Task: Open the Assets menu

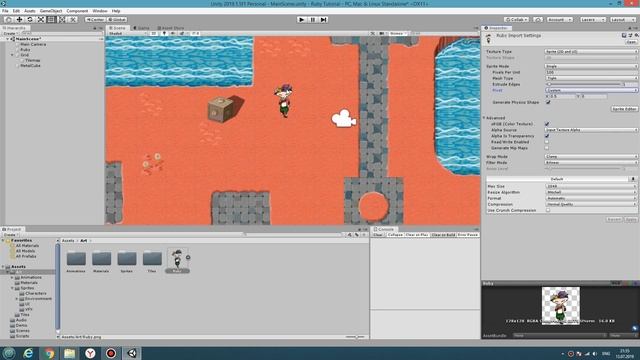Action: click(30, 11)
